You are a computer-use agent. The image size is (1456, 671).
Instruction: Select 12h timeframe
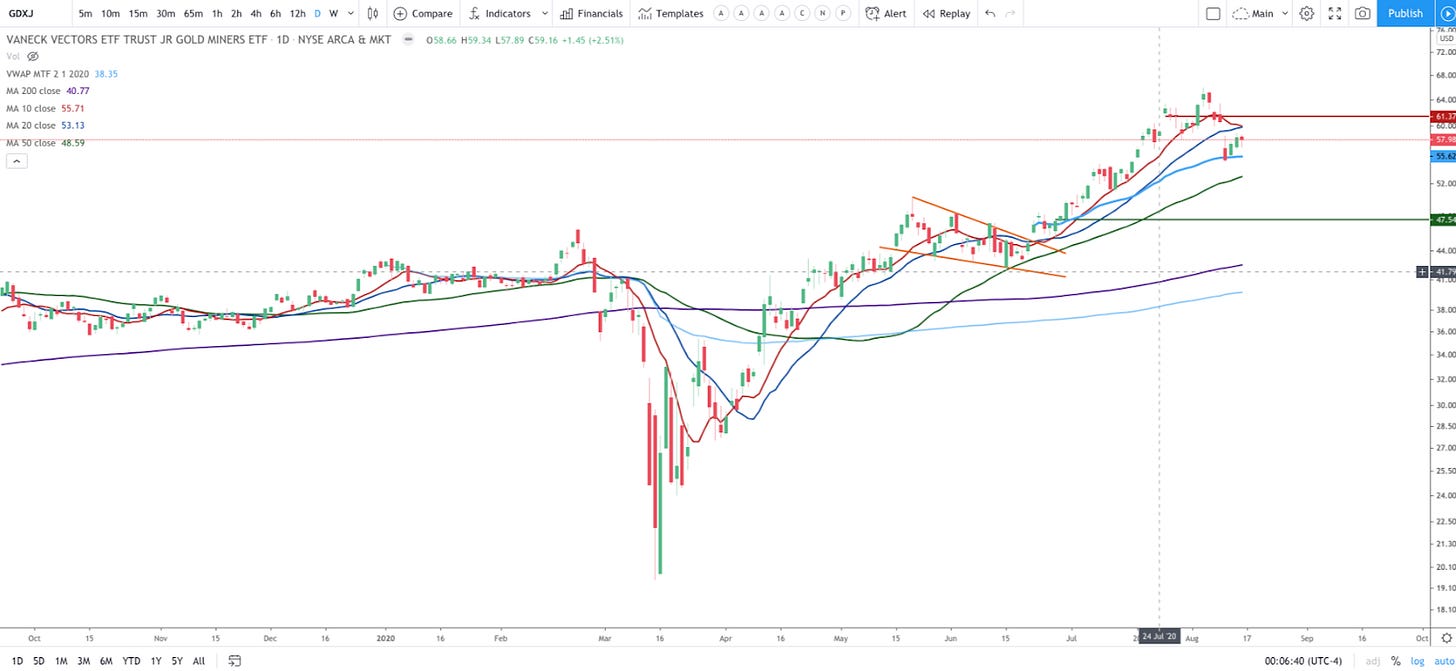297,13
